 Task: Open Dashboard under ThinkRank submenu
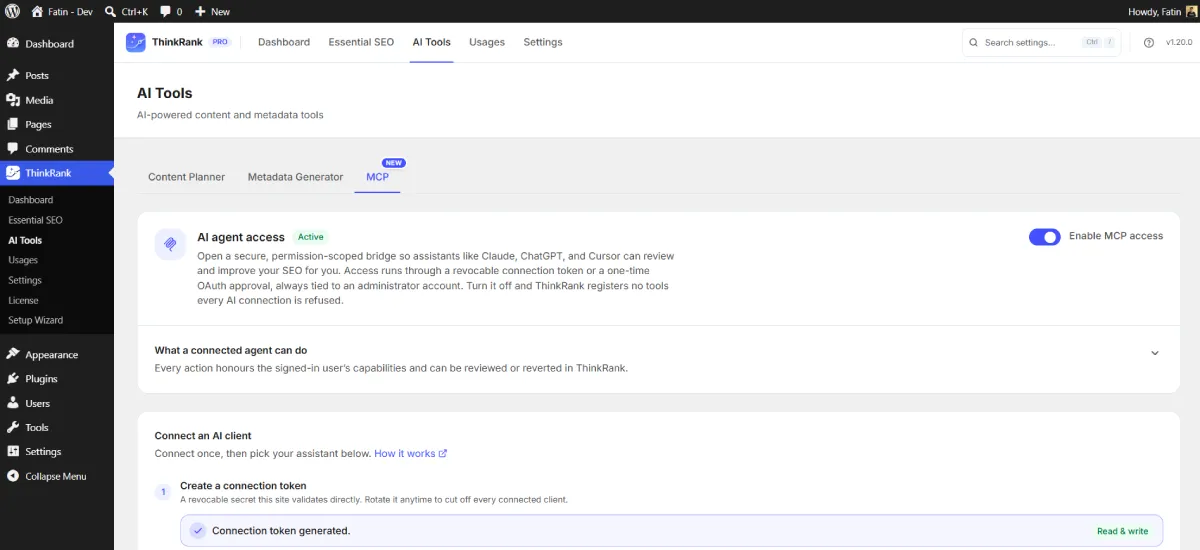[x=31, y=200]
